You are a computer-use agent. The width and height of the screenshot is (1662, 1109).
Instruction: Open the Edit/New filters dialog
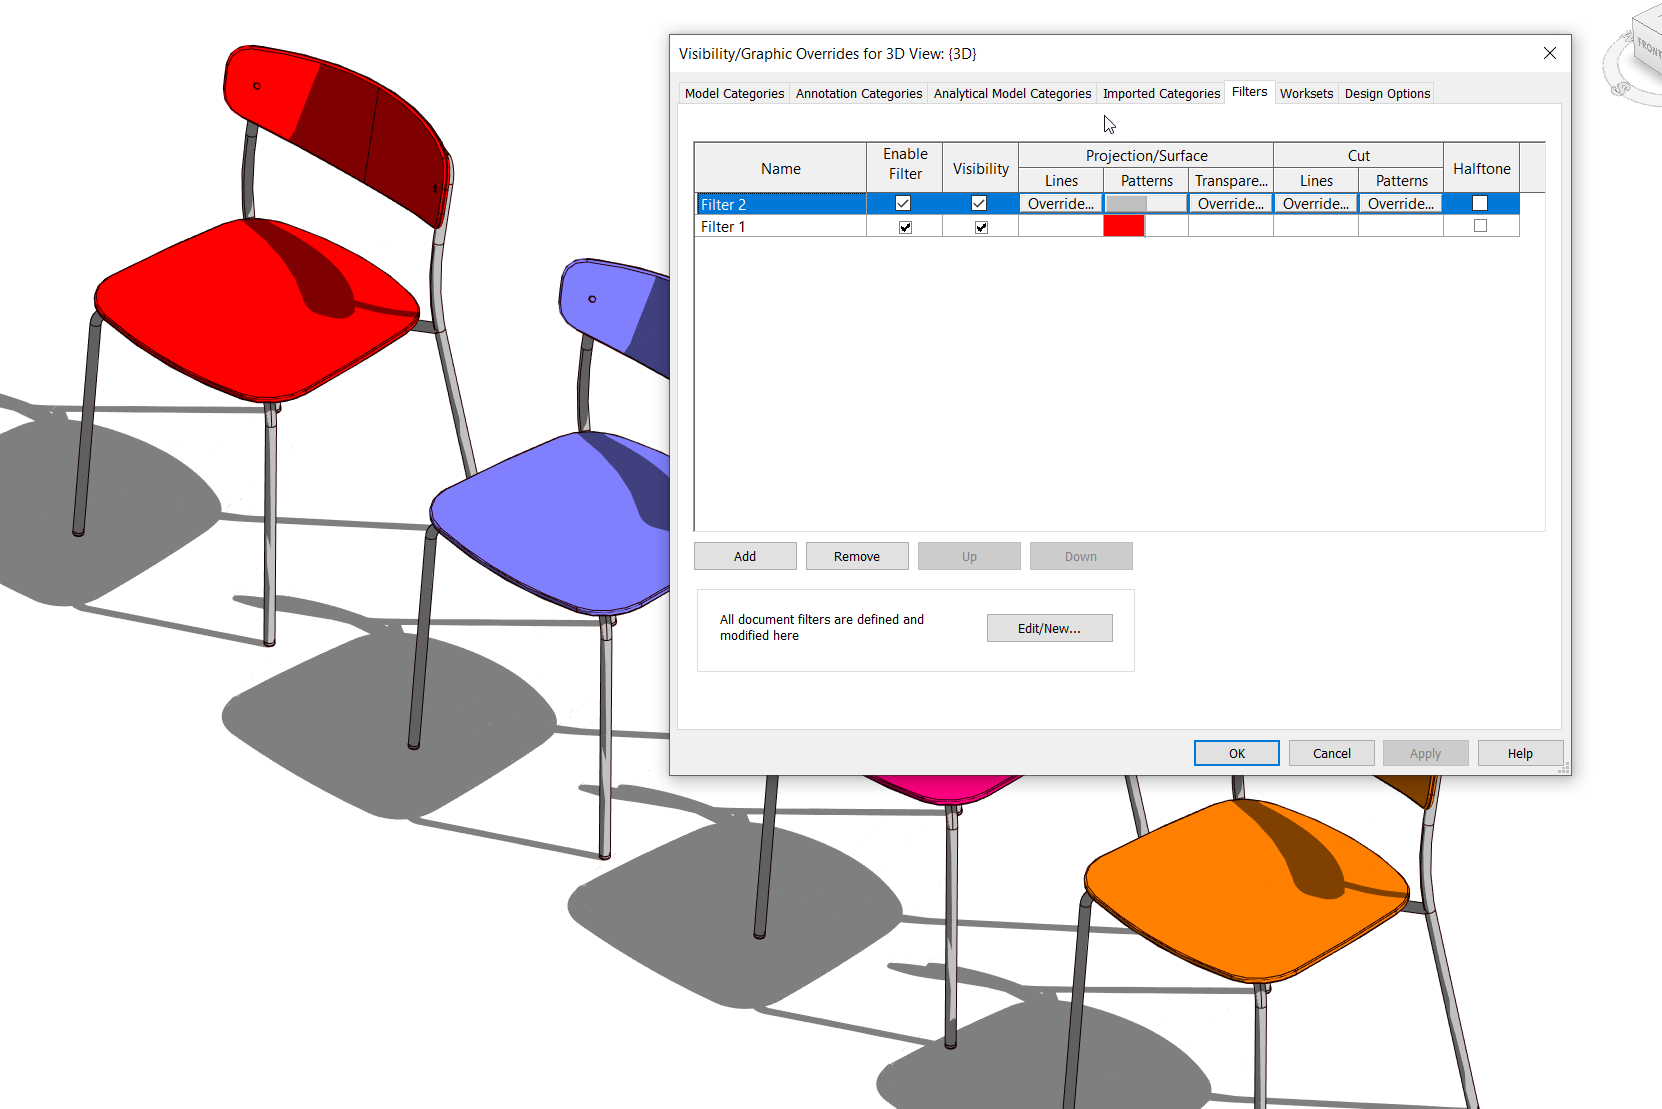click(1049, 628)
